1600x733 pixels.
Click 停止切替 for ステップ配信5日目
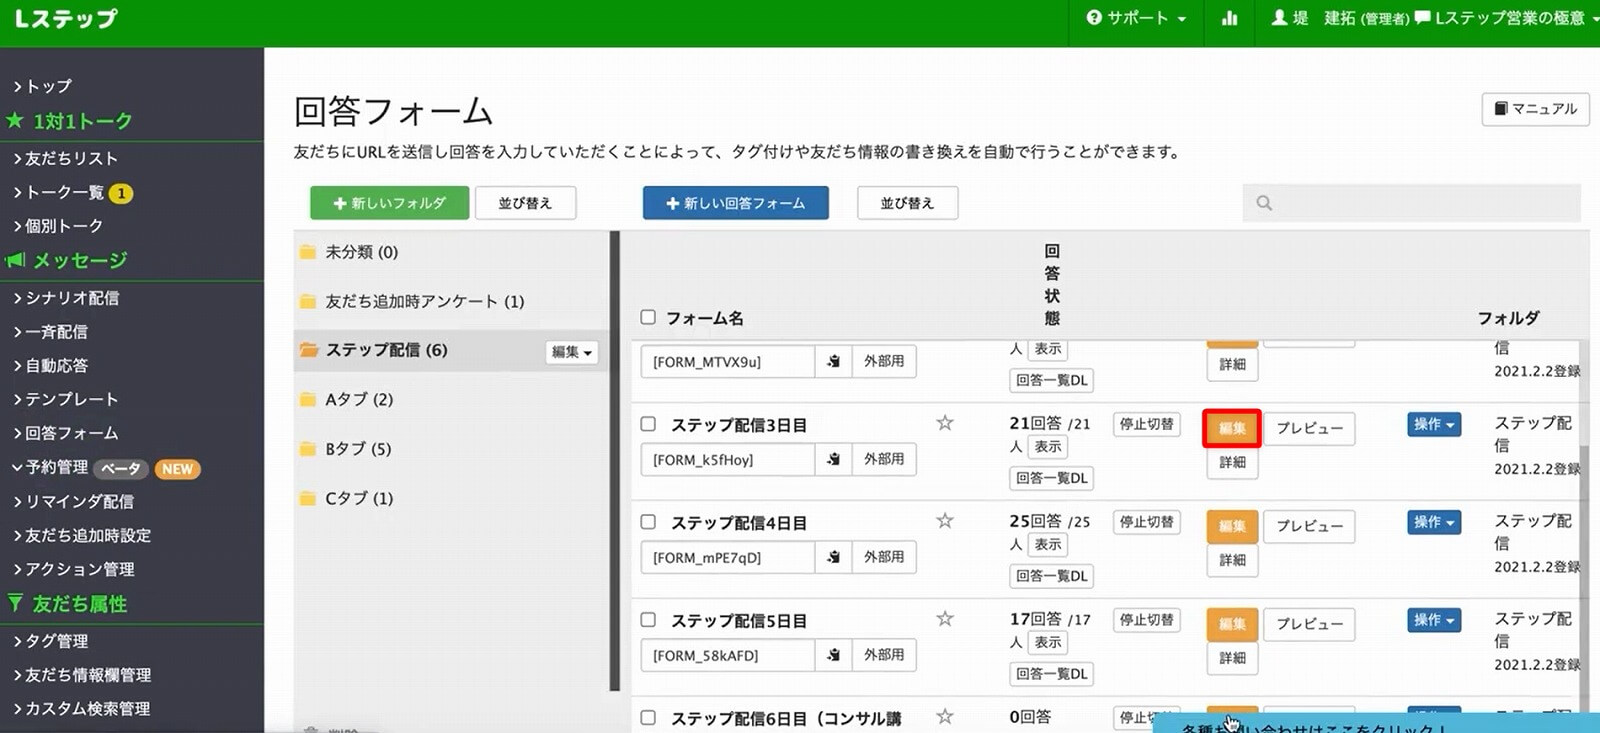pos(1146,620)
